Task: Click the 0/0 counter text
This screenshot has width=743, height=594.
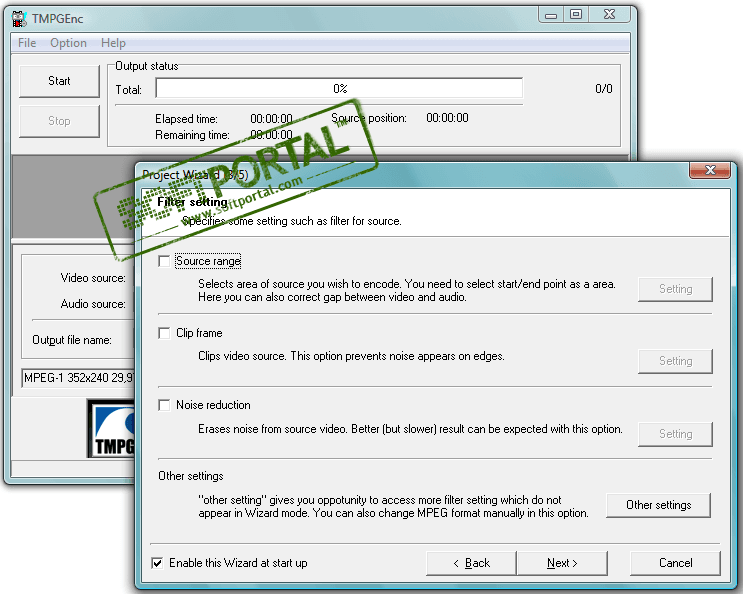Action: (x=604, y=89)
